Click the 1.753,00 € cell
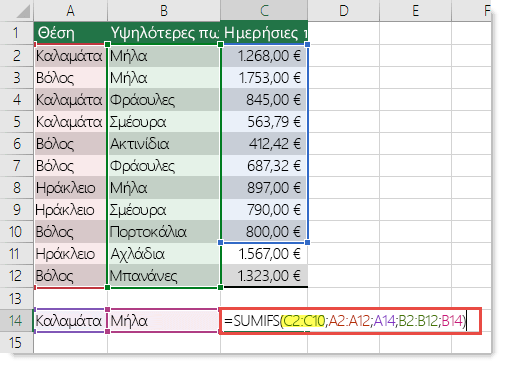 pyautogui.click(x=264, y=78)
